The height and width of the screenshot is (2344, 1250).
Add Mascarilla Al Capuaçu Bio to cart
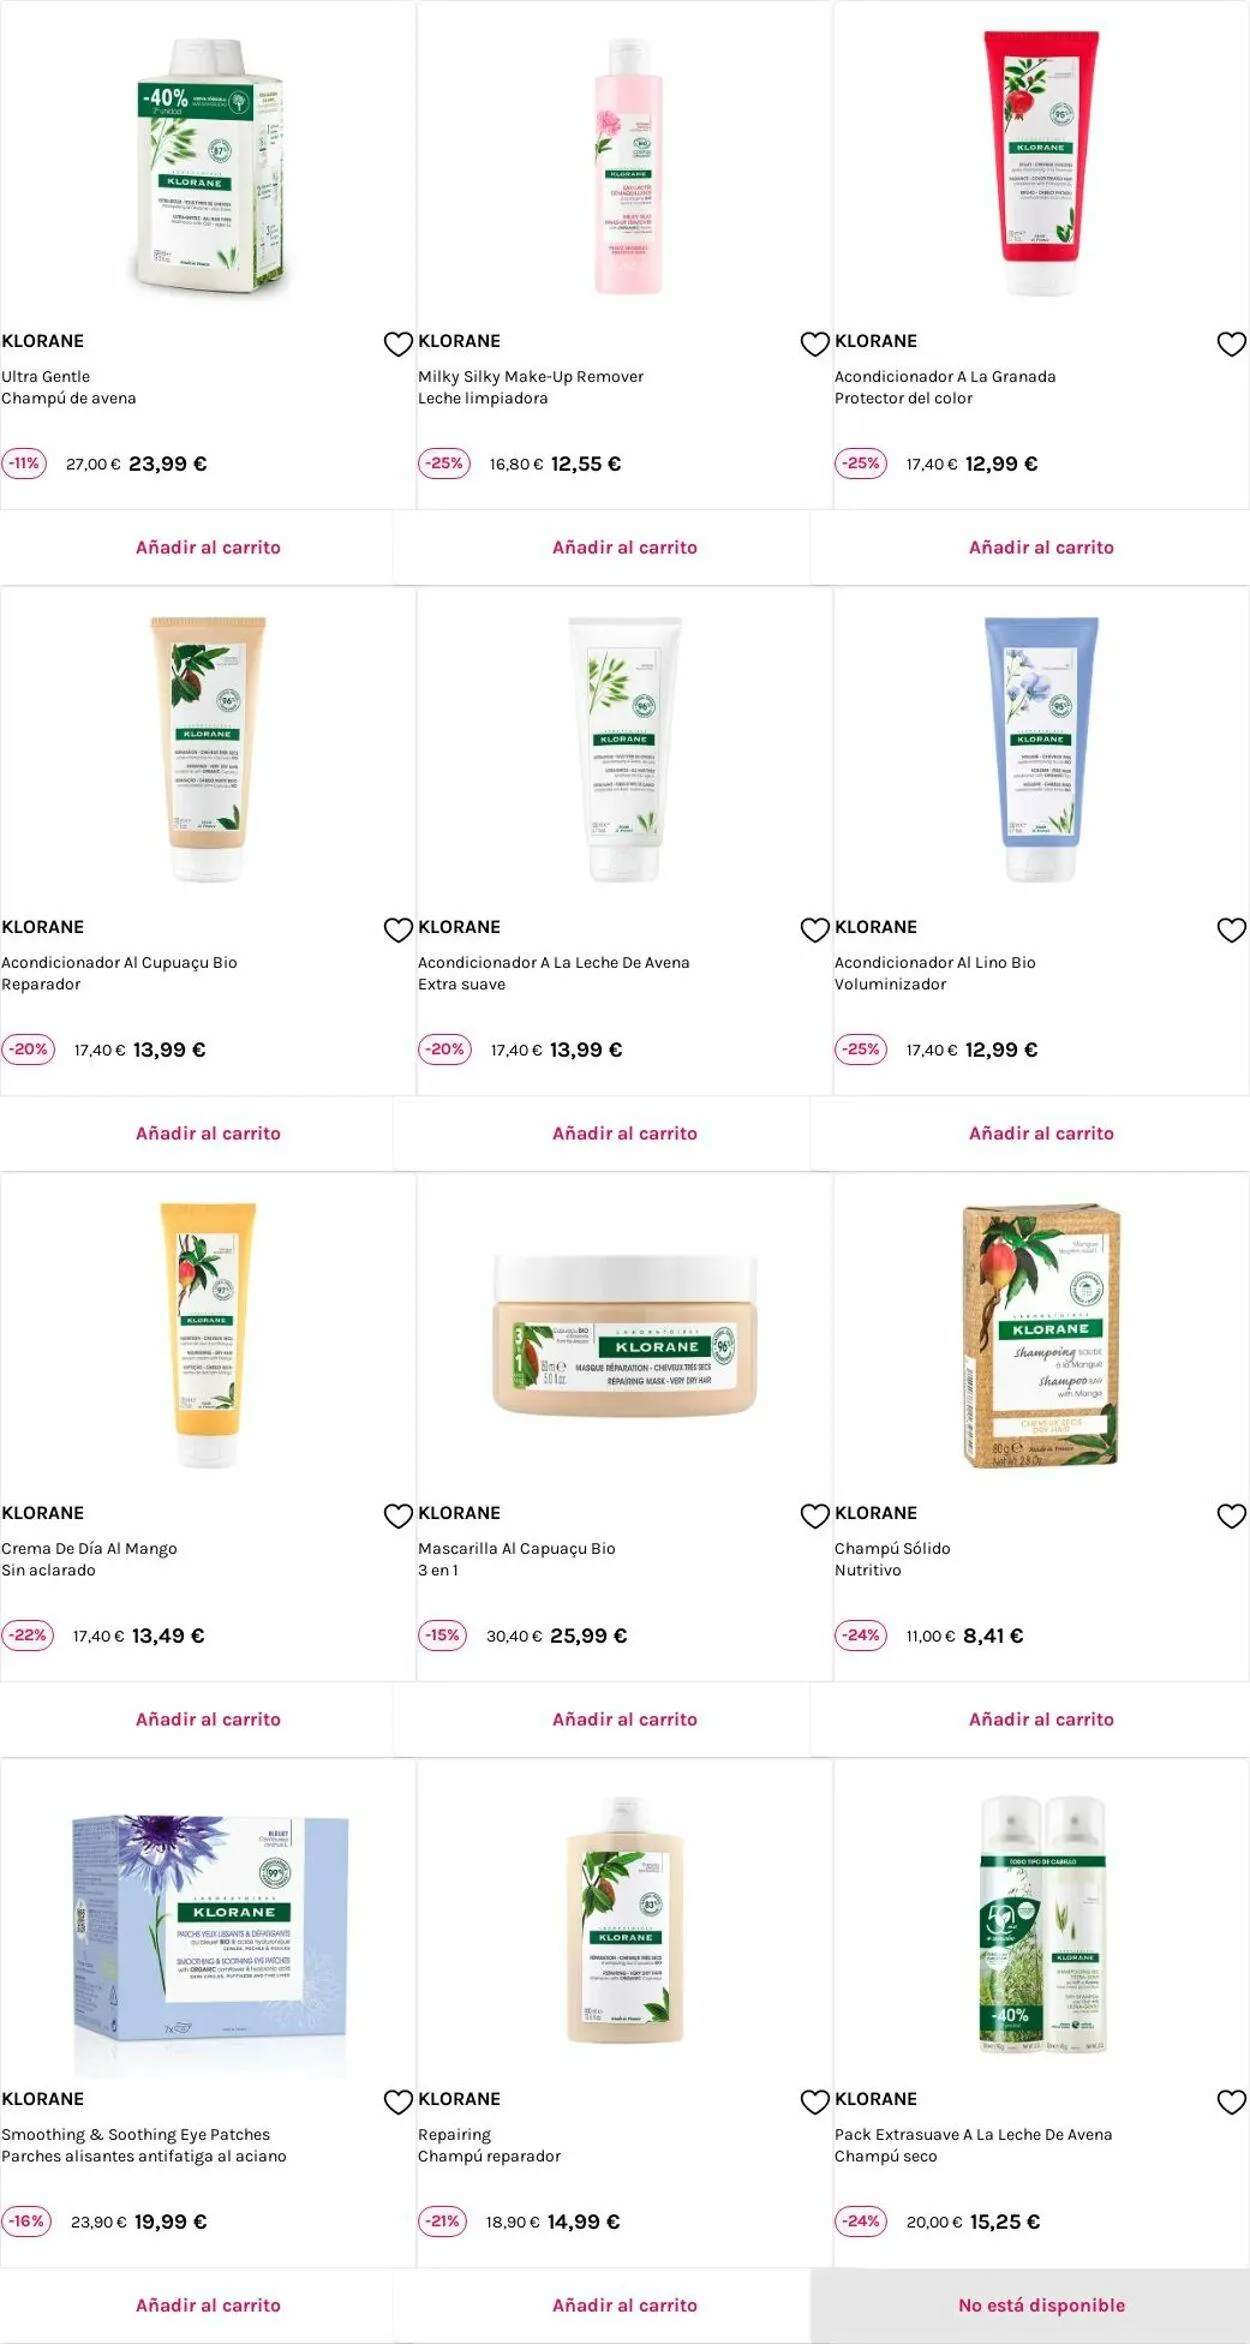pos(625,1719)
